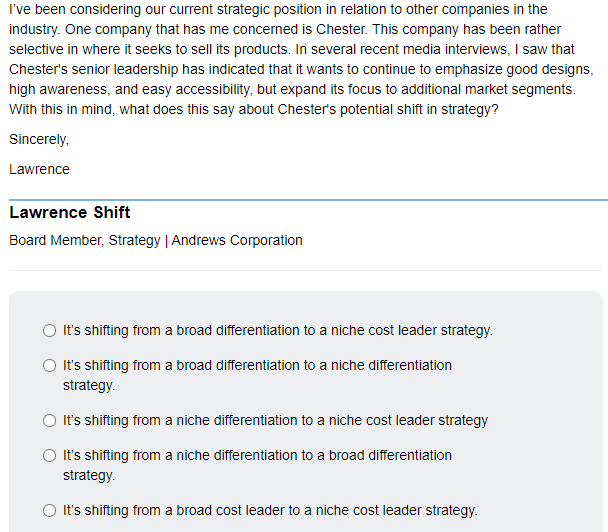Click answer text 'broad differentiation to a niche cost leader'

click(x=277, y=330)
